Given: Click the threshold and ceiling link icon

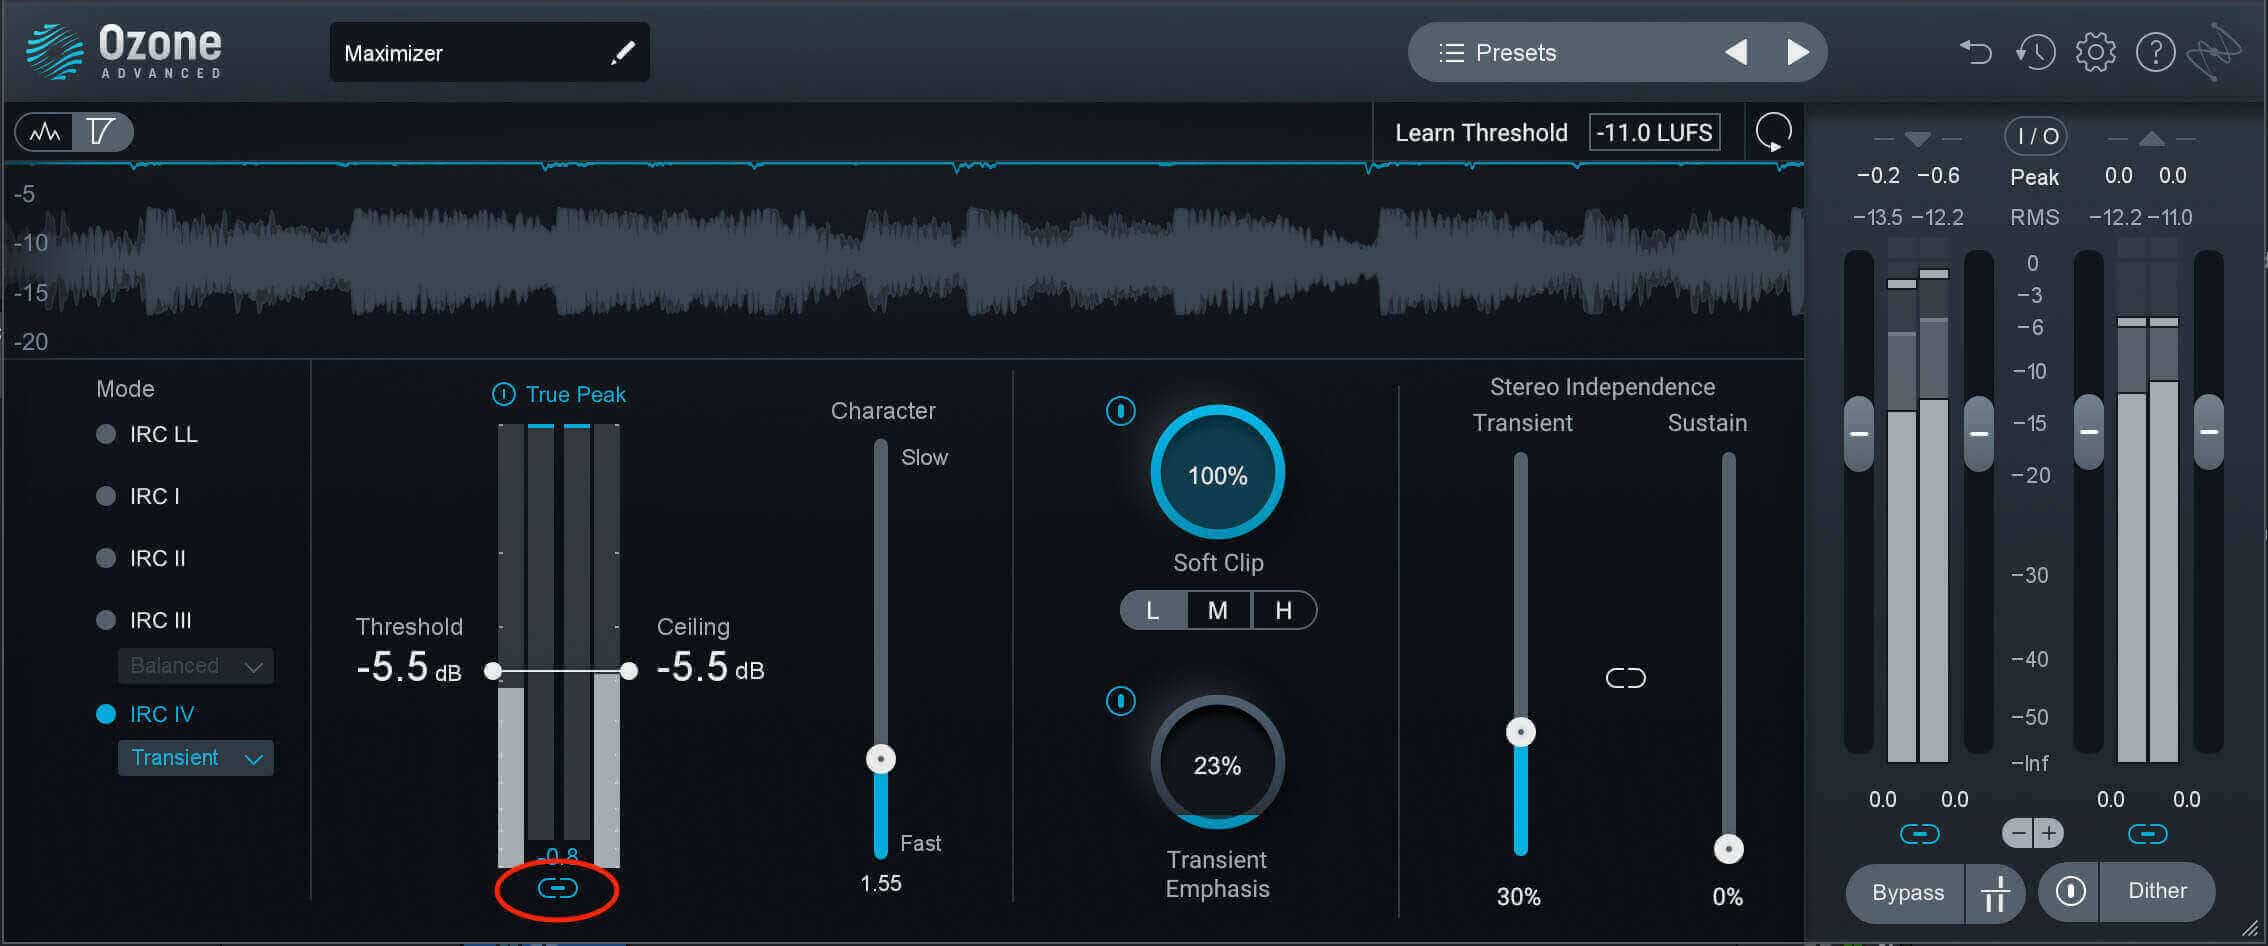Looking at the screenshot, I should pos(557,888).
